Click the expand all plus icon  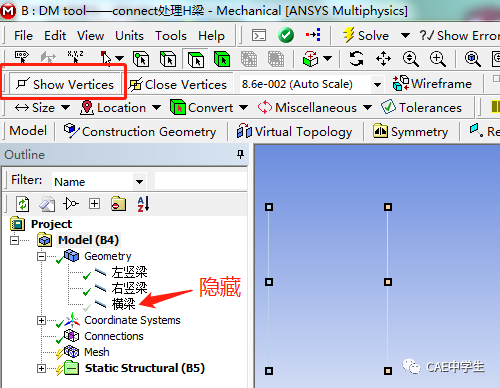coord(94,203)
